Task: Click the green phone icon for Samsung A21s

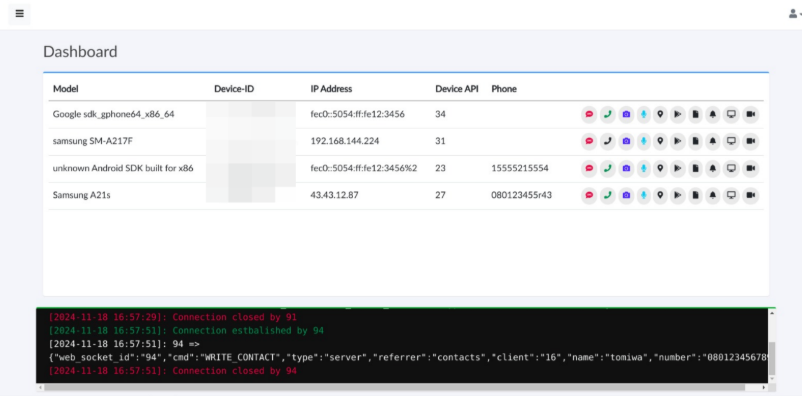Action: (607, 195)
